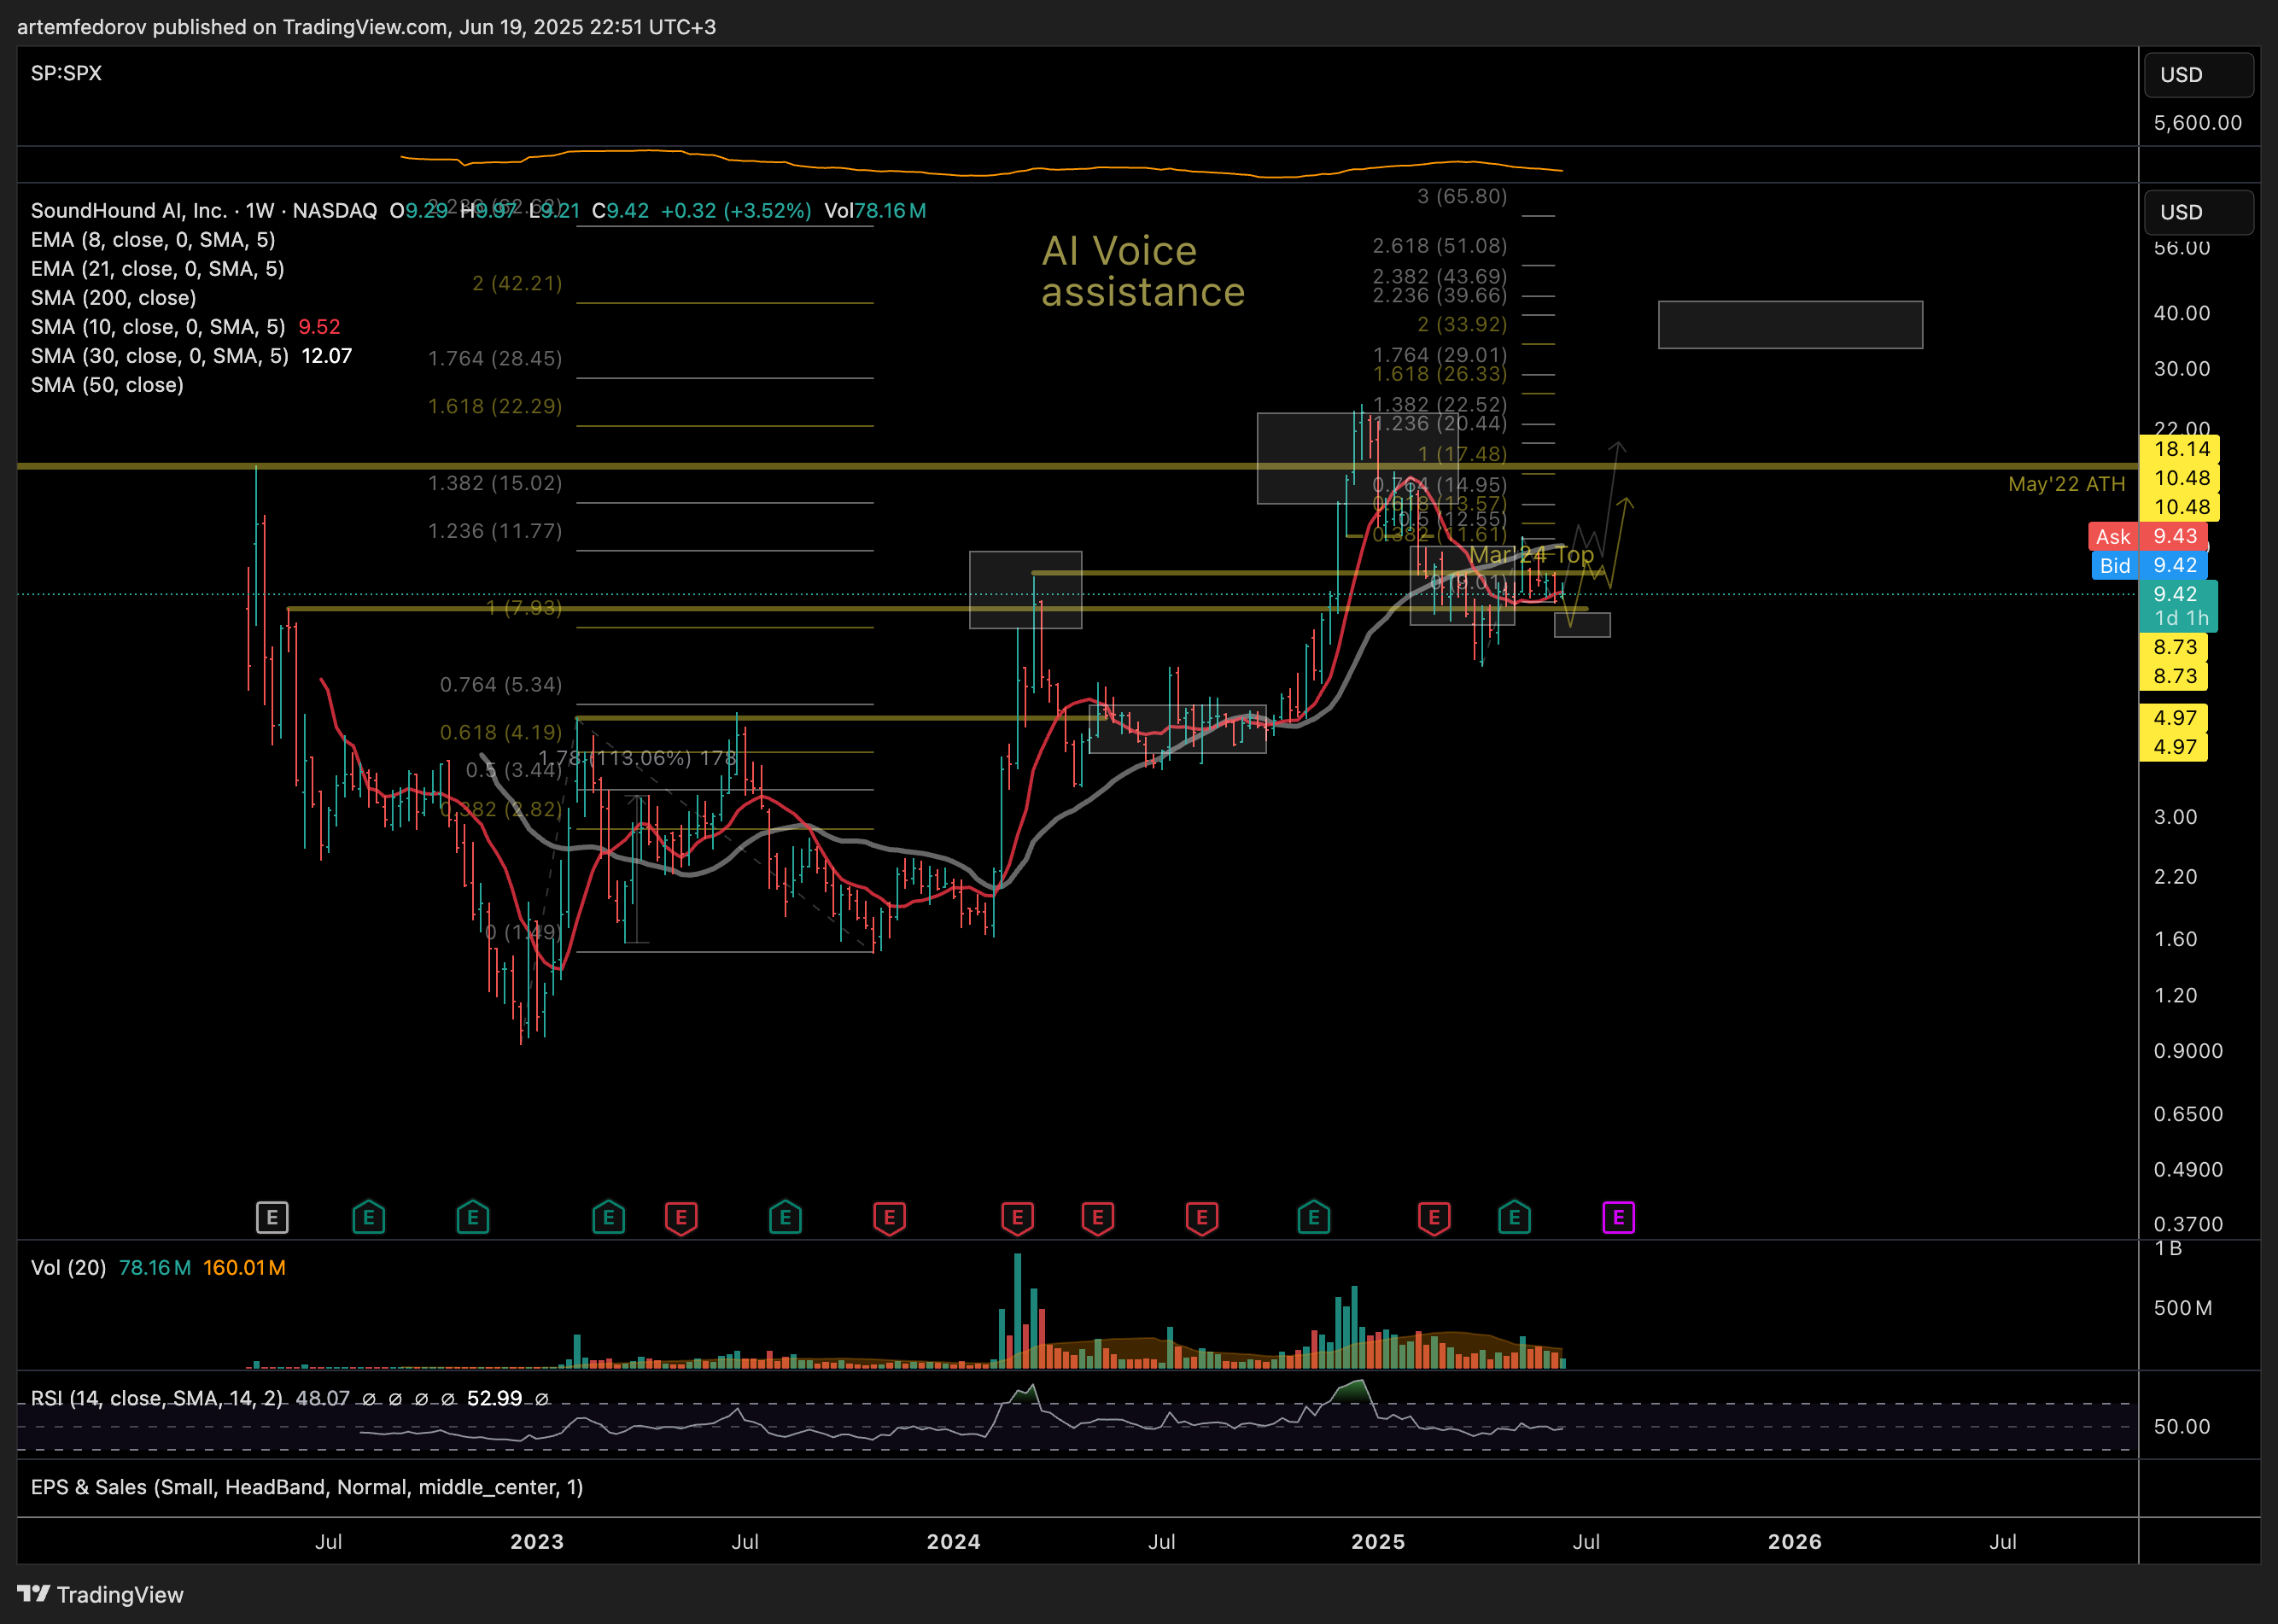This screenshot has width=2278, height=1624.
Task: Click the 50.00 RSI scale label
Action: (2181, 1426)
